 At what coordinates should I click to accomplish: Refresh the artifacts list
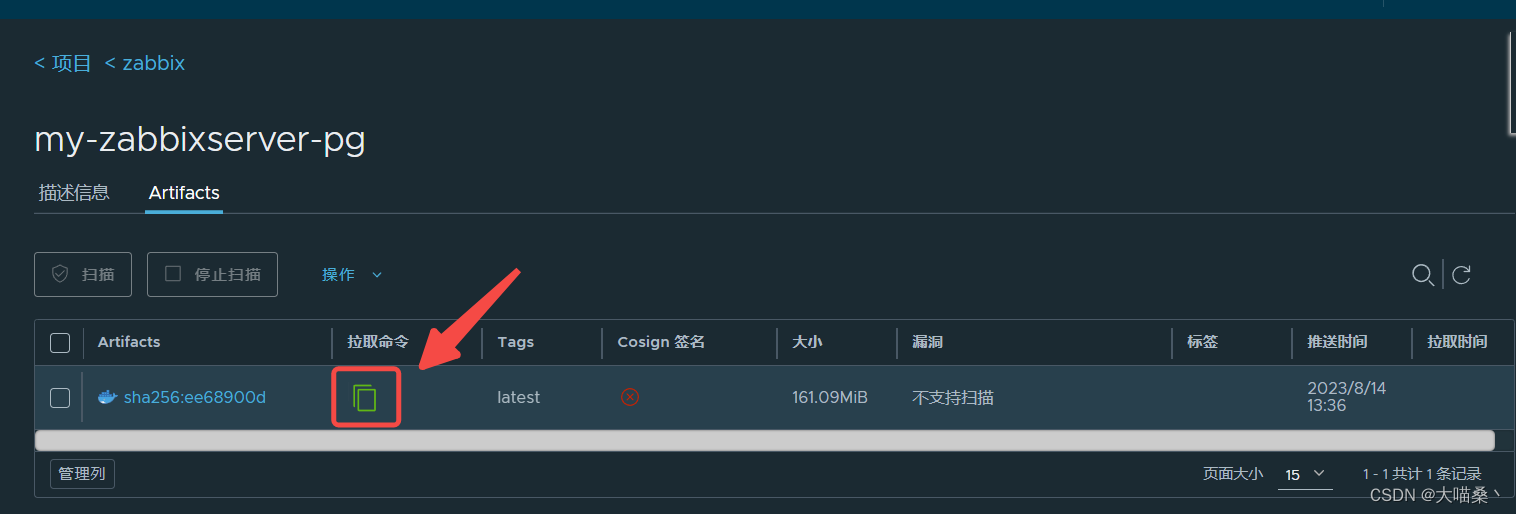pyautogui.click(x=1461, y=274)
